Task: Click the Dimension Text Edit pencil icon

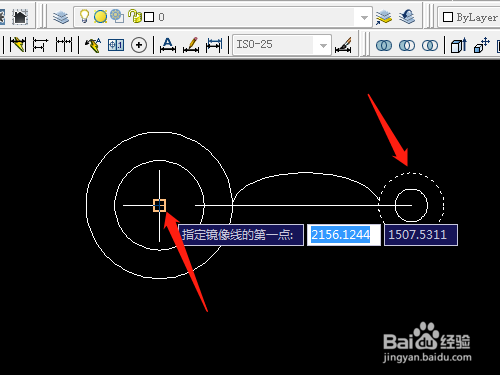Action: click(191, 45)
